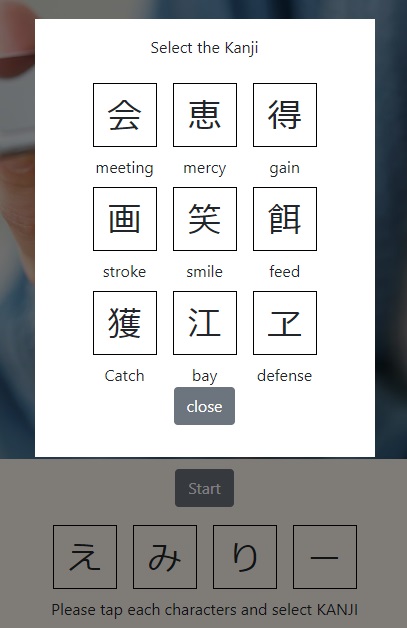Tap the long vowel ー character box

(x=325, y=557)
